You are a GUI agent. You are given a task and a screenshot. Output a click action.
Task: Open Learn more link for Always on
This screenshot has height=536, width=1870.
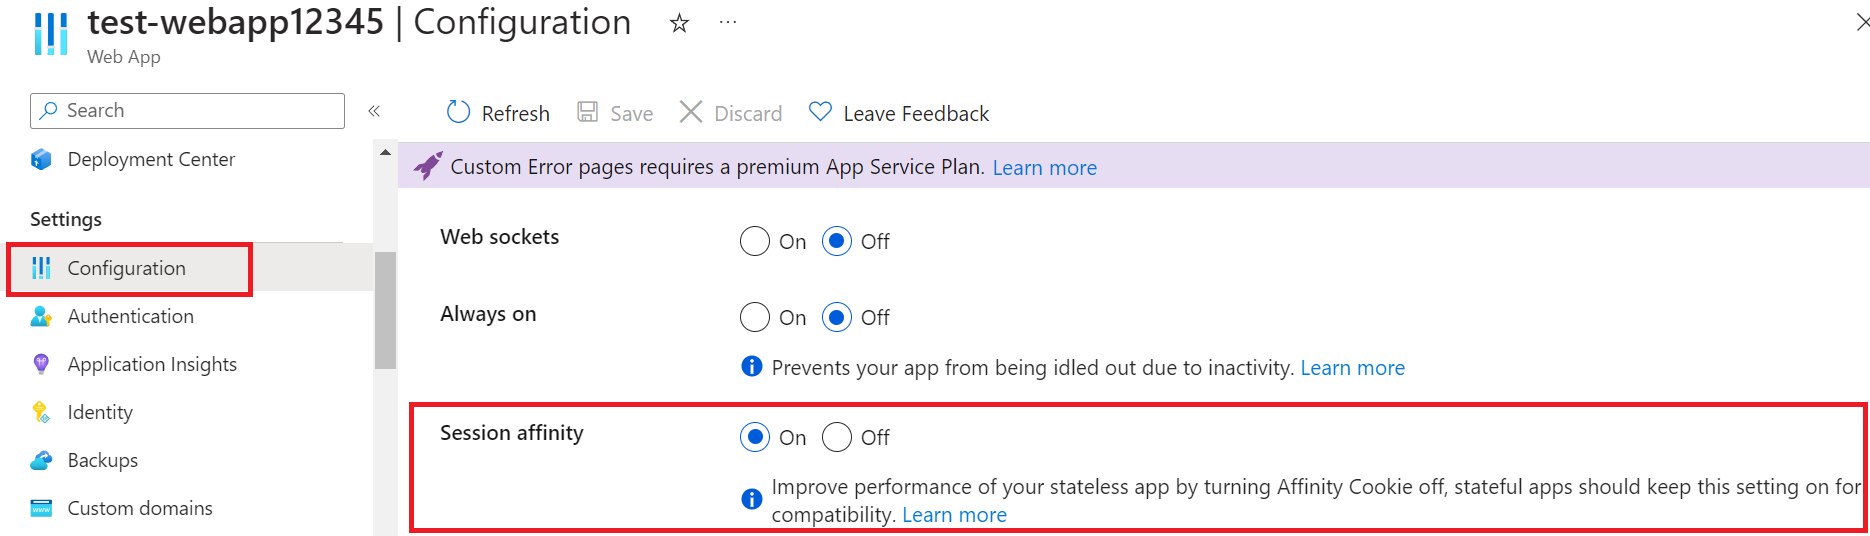[1352, 368]
